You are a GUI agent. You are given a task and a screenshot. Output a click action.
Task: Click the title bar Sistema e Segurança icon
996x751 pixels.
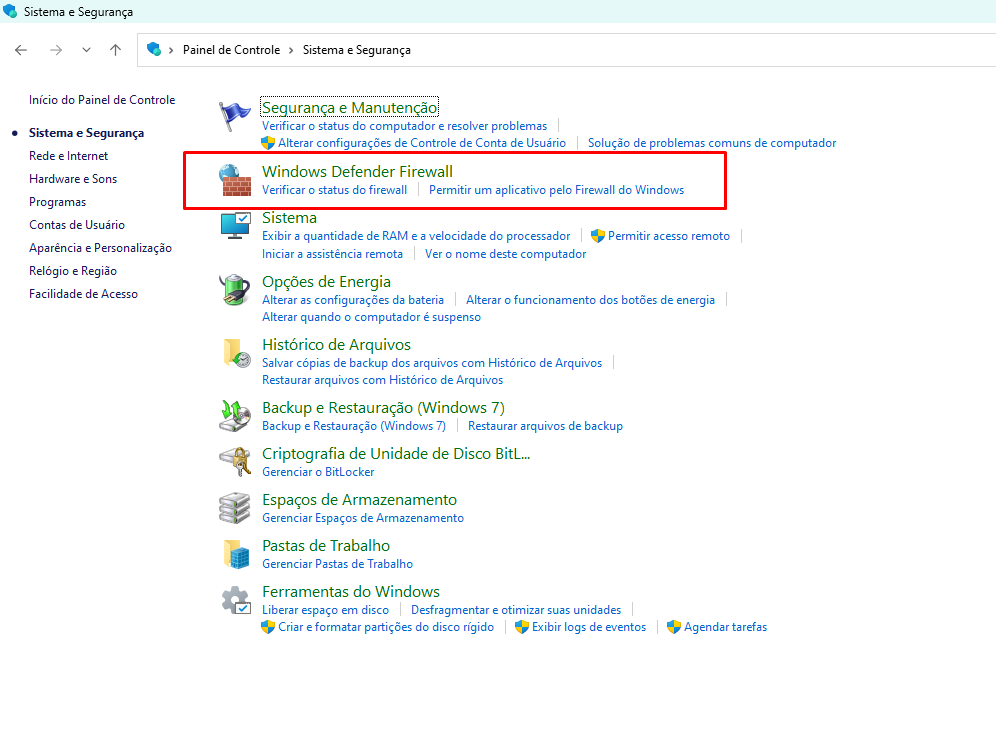10,11
